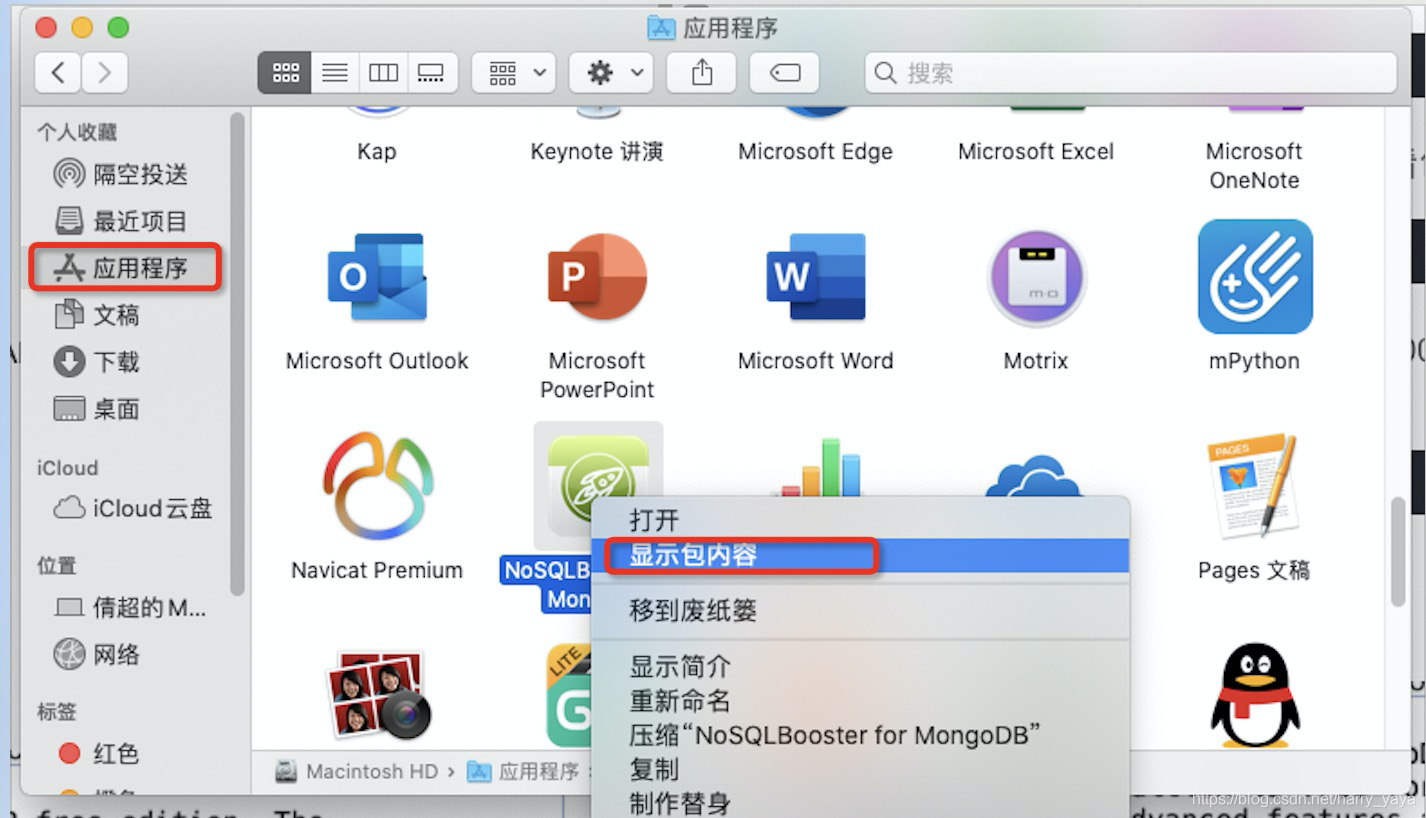Image resolution: width=1426 pixels, height=818 pixels.
Task: Click 应用程序 in the path bar
Action: (x=524, y=772)
